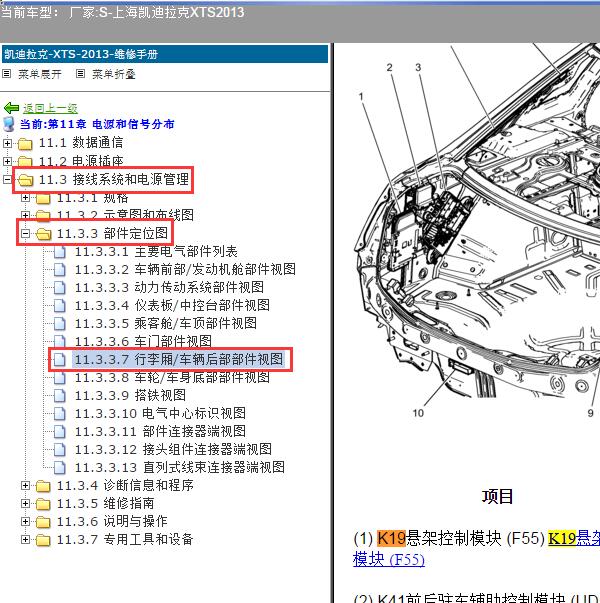The height and width of the screenshot is (603, 600).
Task: Expand the 11.2 电源插座 node
Action: (x=7, y=161)
